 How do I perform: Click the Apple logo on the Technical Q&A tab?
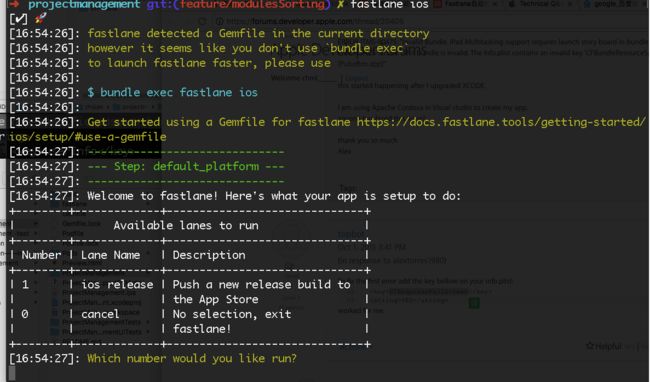click(512, 4)
